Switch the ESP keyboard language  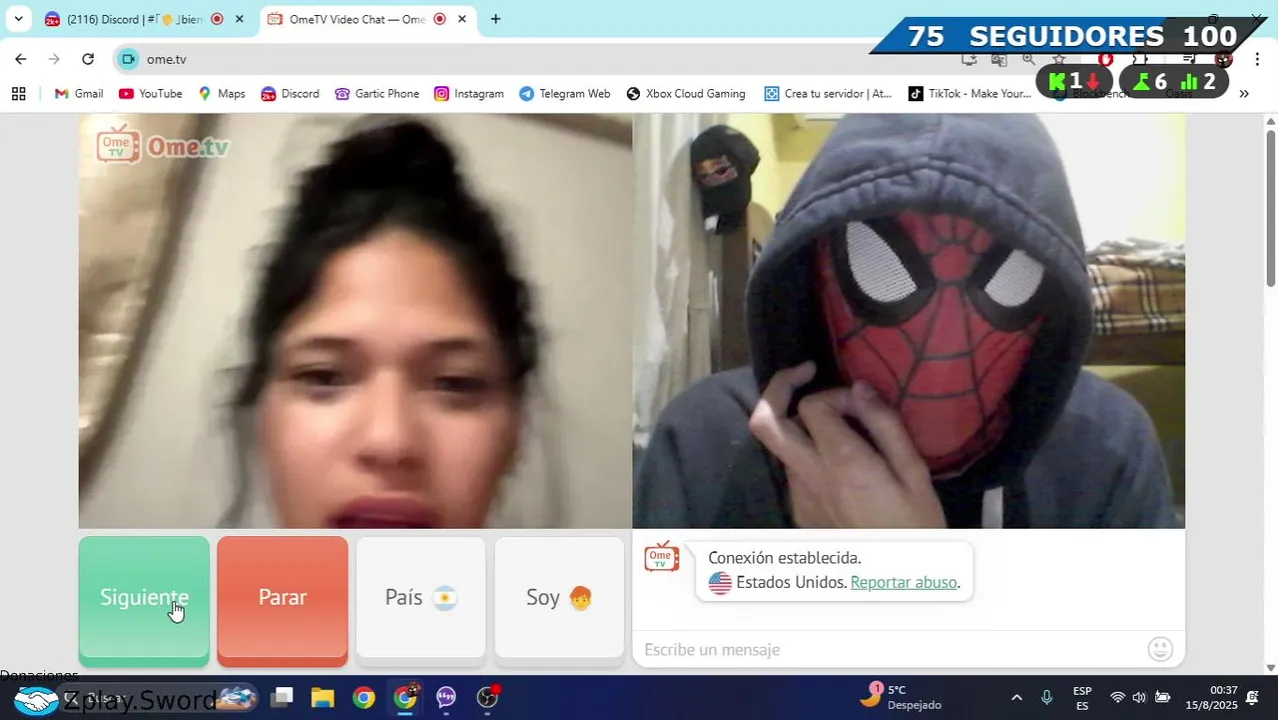pos(1082,697)
